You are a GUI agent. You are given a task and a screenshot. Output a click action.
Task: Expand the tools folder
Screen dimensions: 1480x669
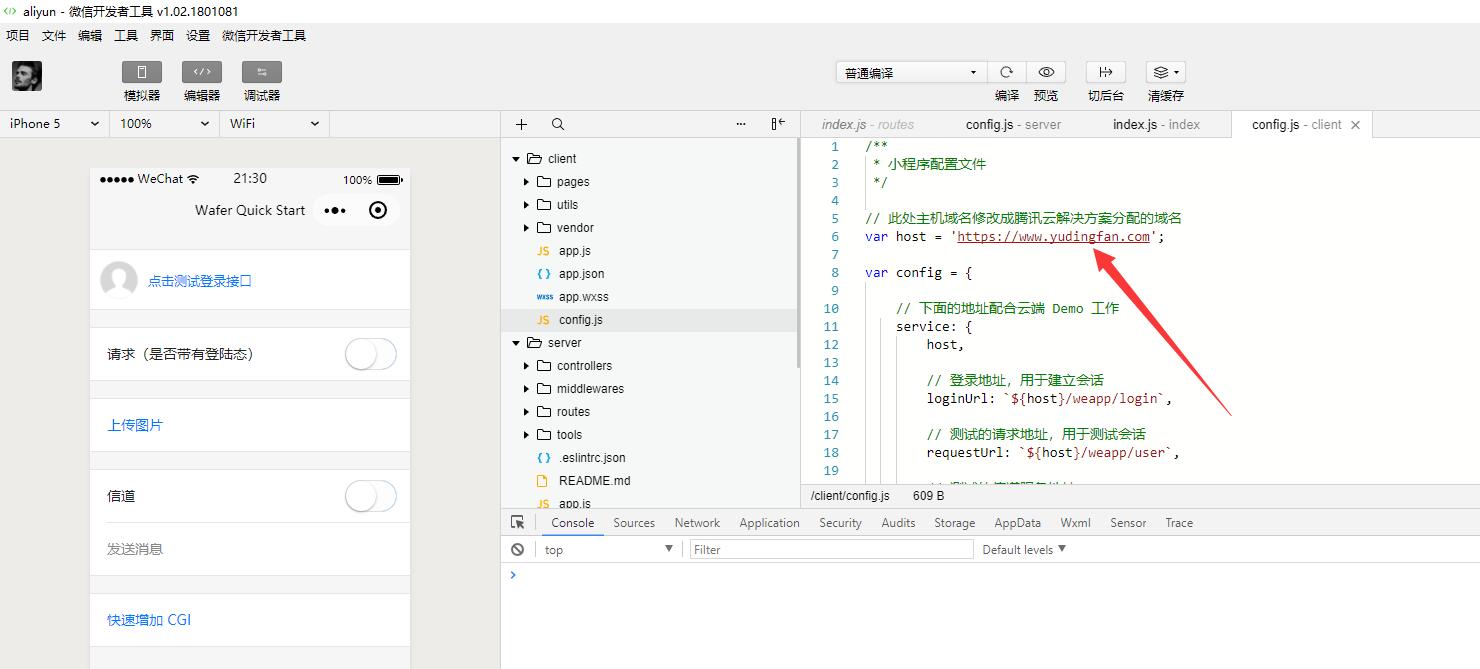tap(526, 435)
